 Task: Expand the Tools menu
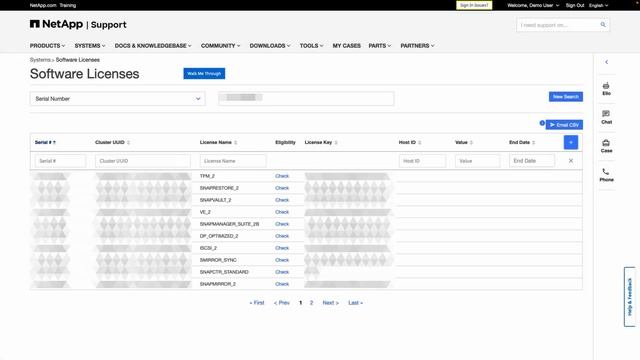pos(311,46)
